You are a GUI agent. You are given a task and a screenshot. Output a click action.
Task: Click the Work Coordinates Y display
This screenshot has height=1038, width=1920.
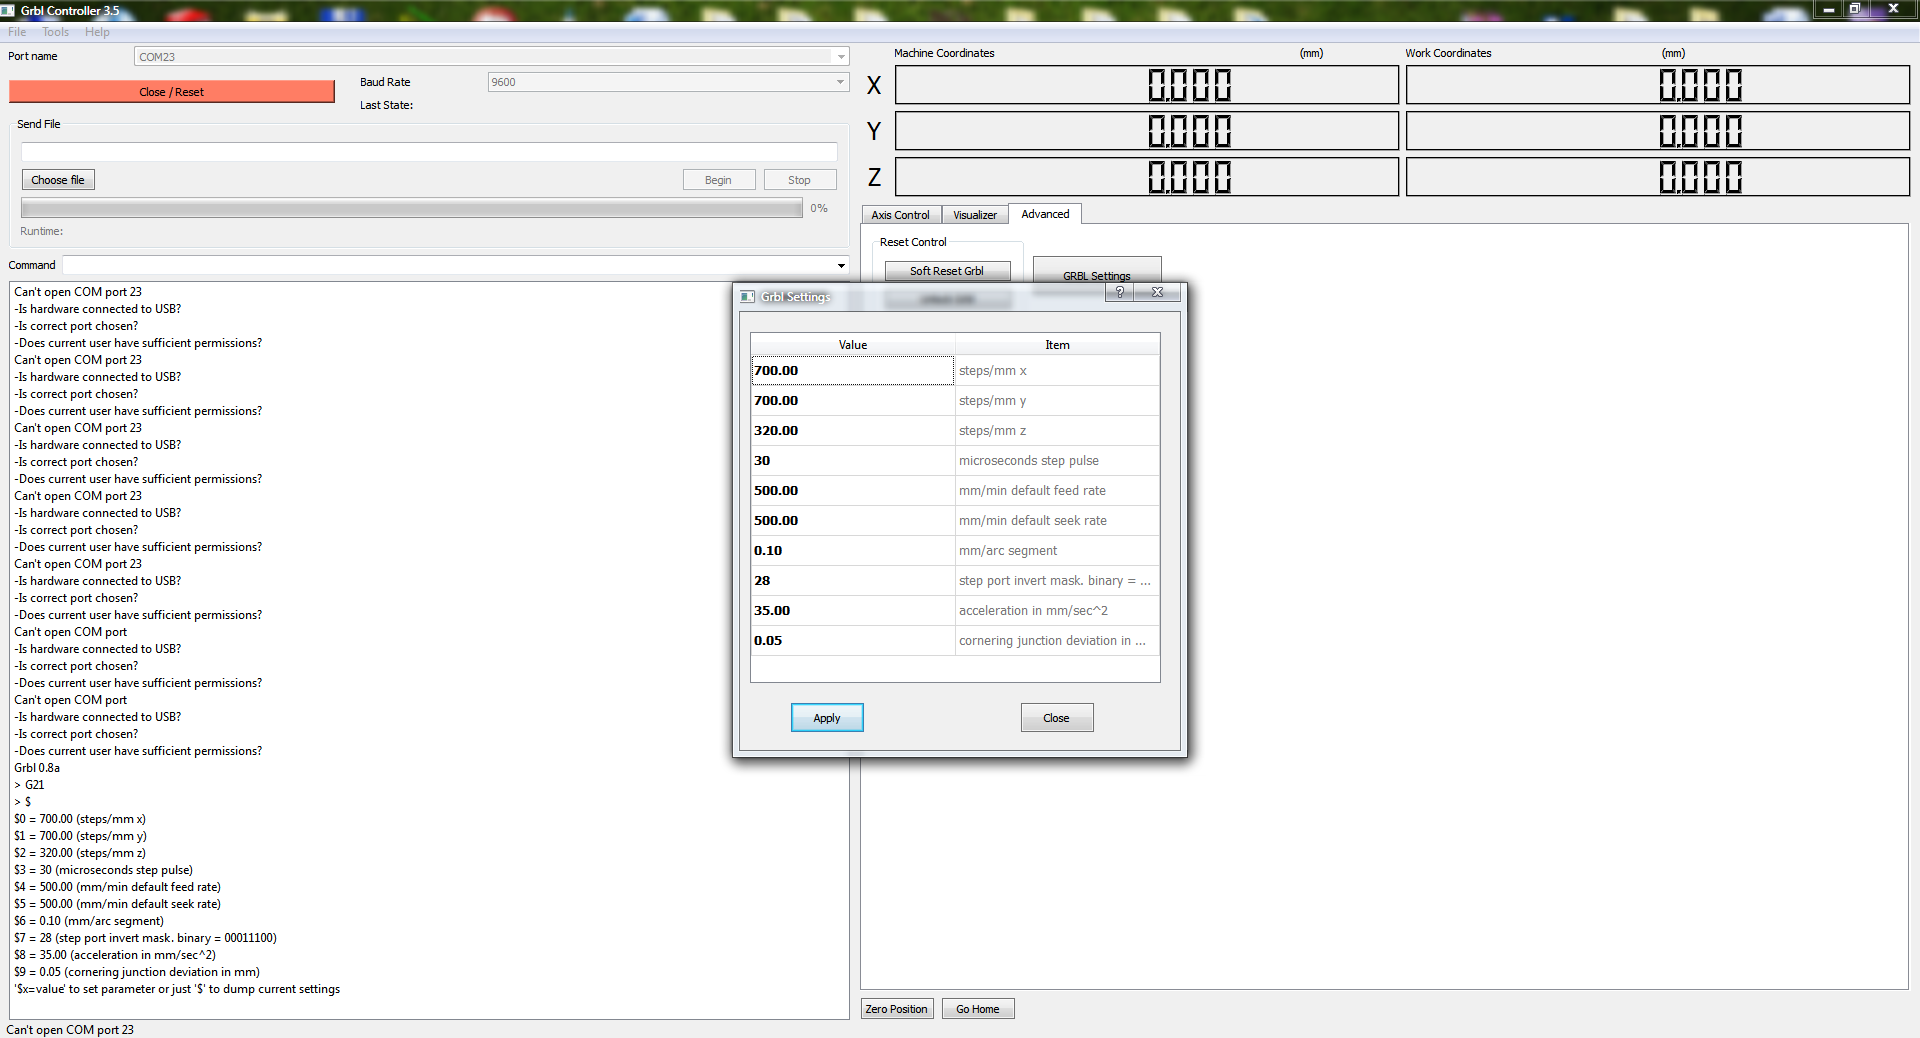(x=1658, y=131)
